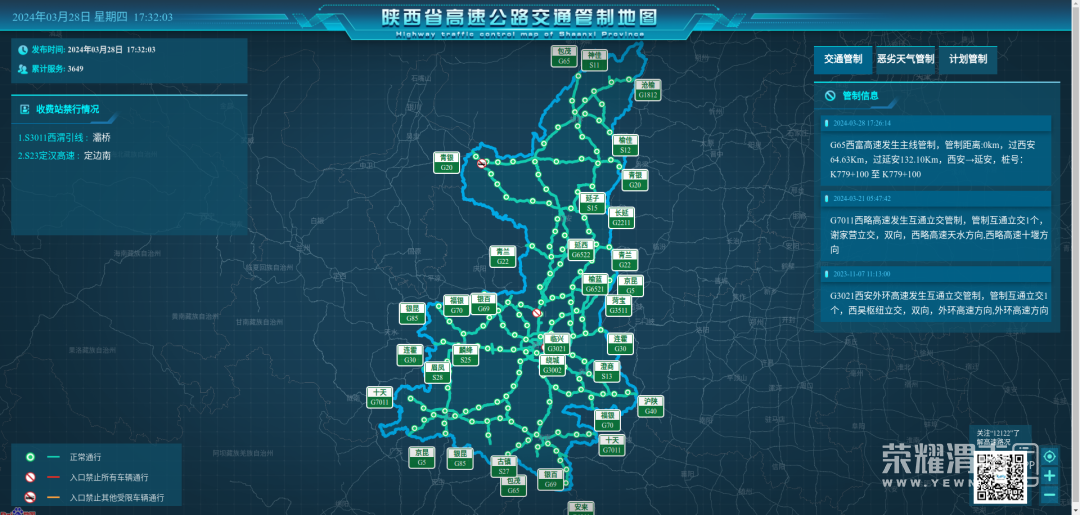Image resolution: width=1080 pixels, height=515 pixels.
Task: Select the 眉凤 S28 highway marker
Action: click(x=437, y=372)
